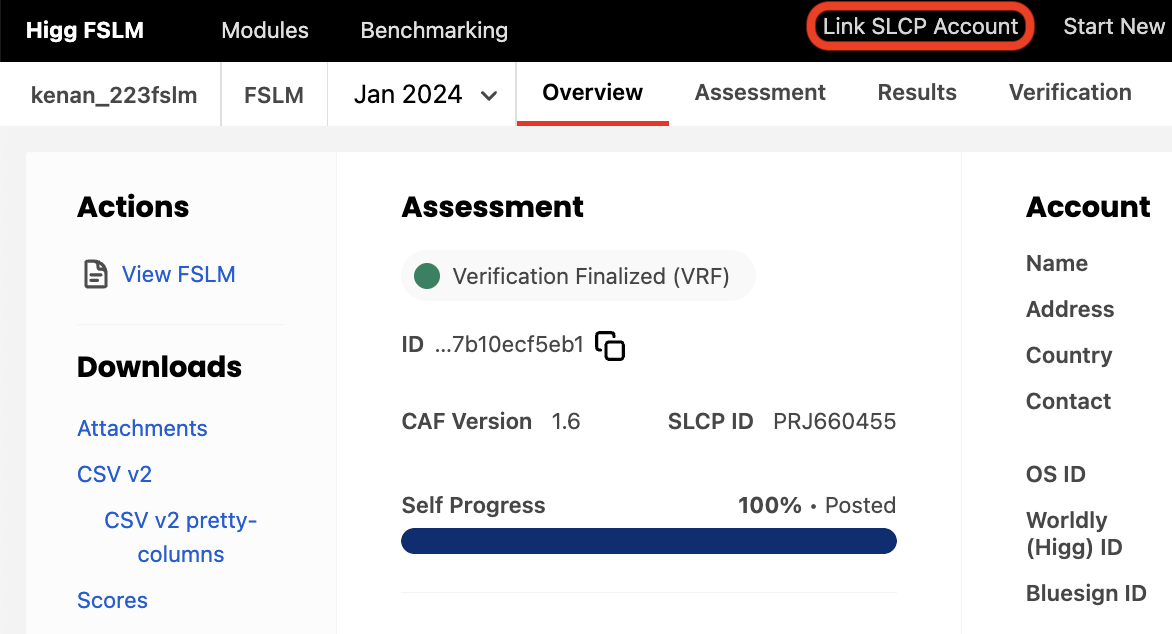This screenshot has height=634, width=1172.
Task: Click the Contact label in Account
Action: point(1068,401)
